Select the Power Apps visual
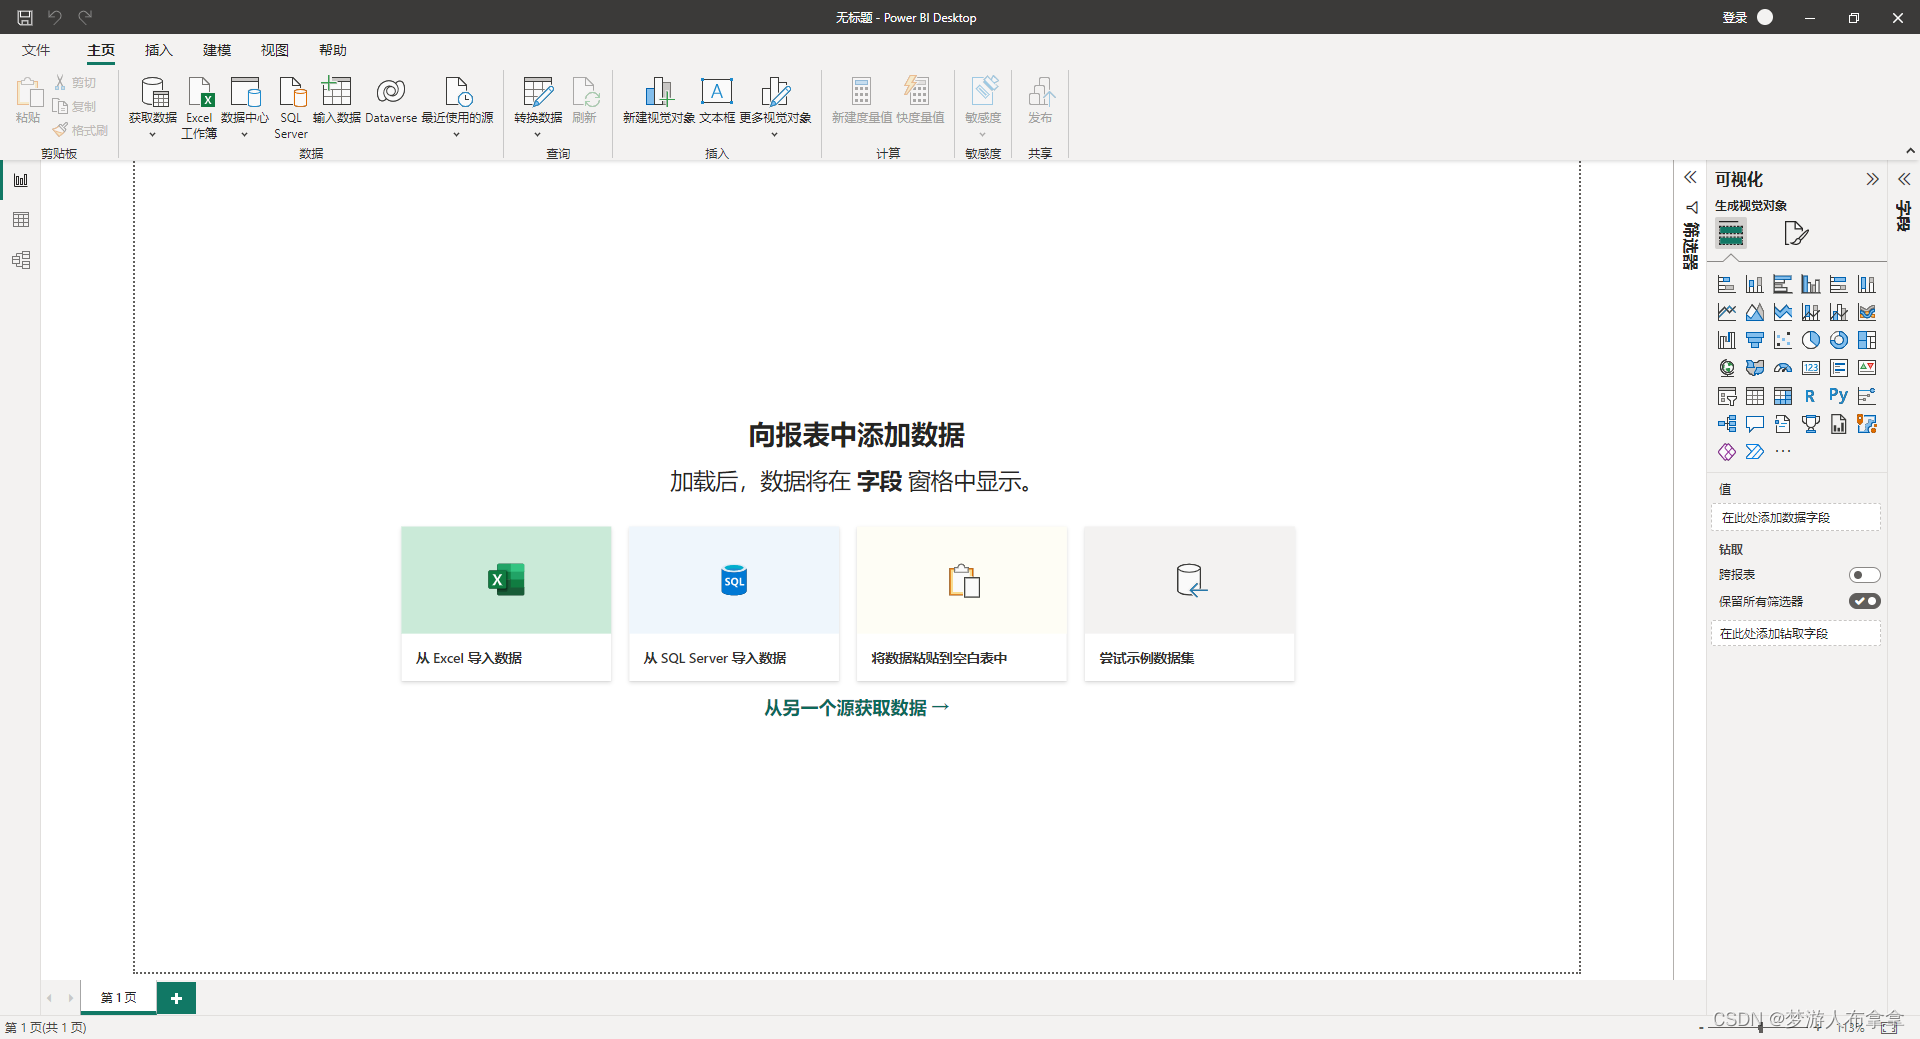Viewport: 1920px width, 1039px height. coord(1727,453)
